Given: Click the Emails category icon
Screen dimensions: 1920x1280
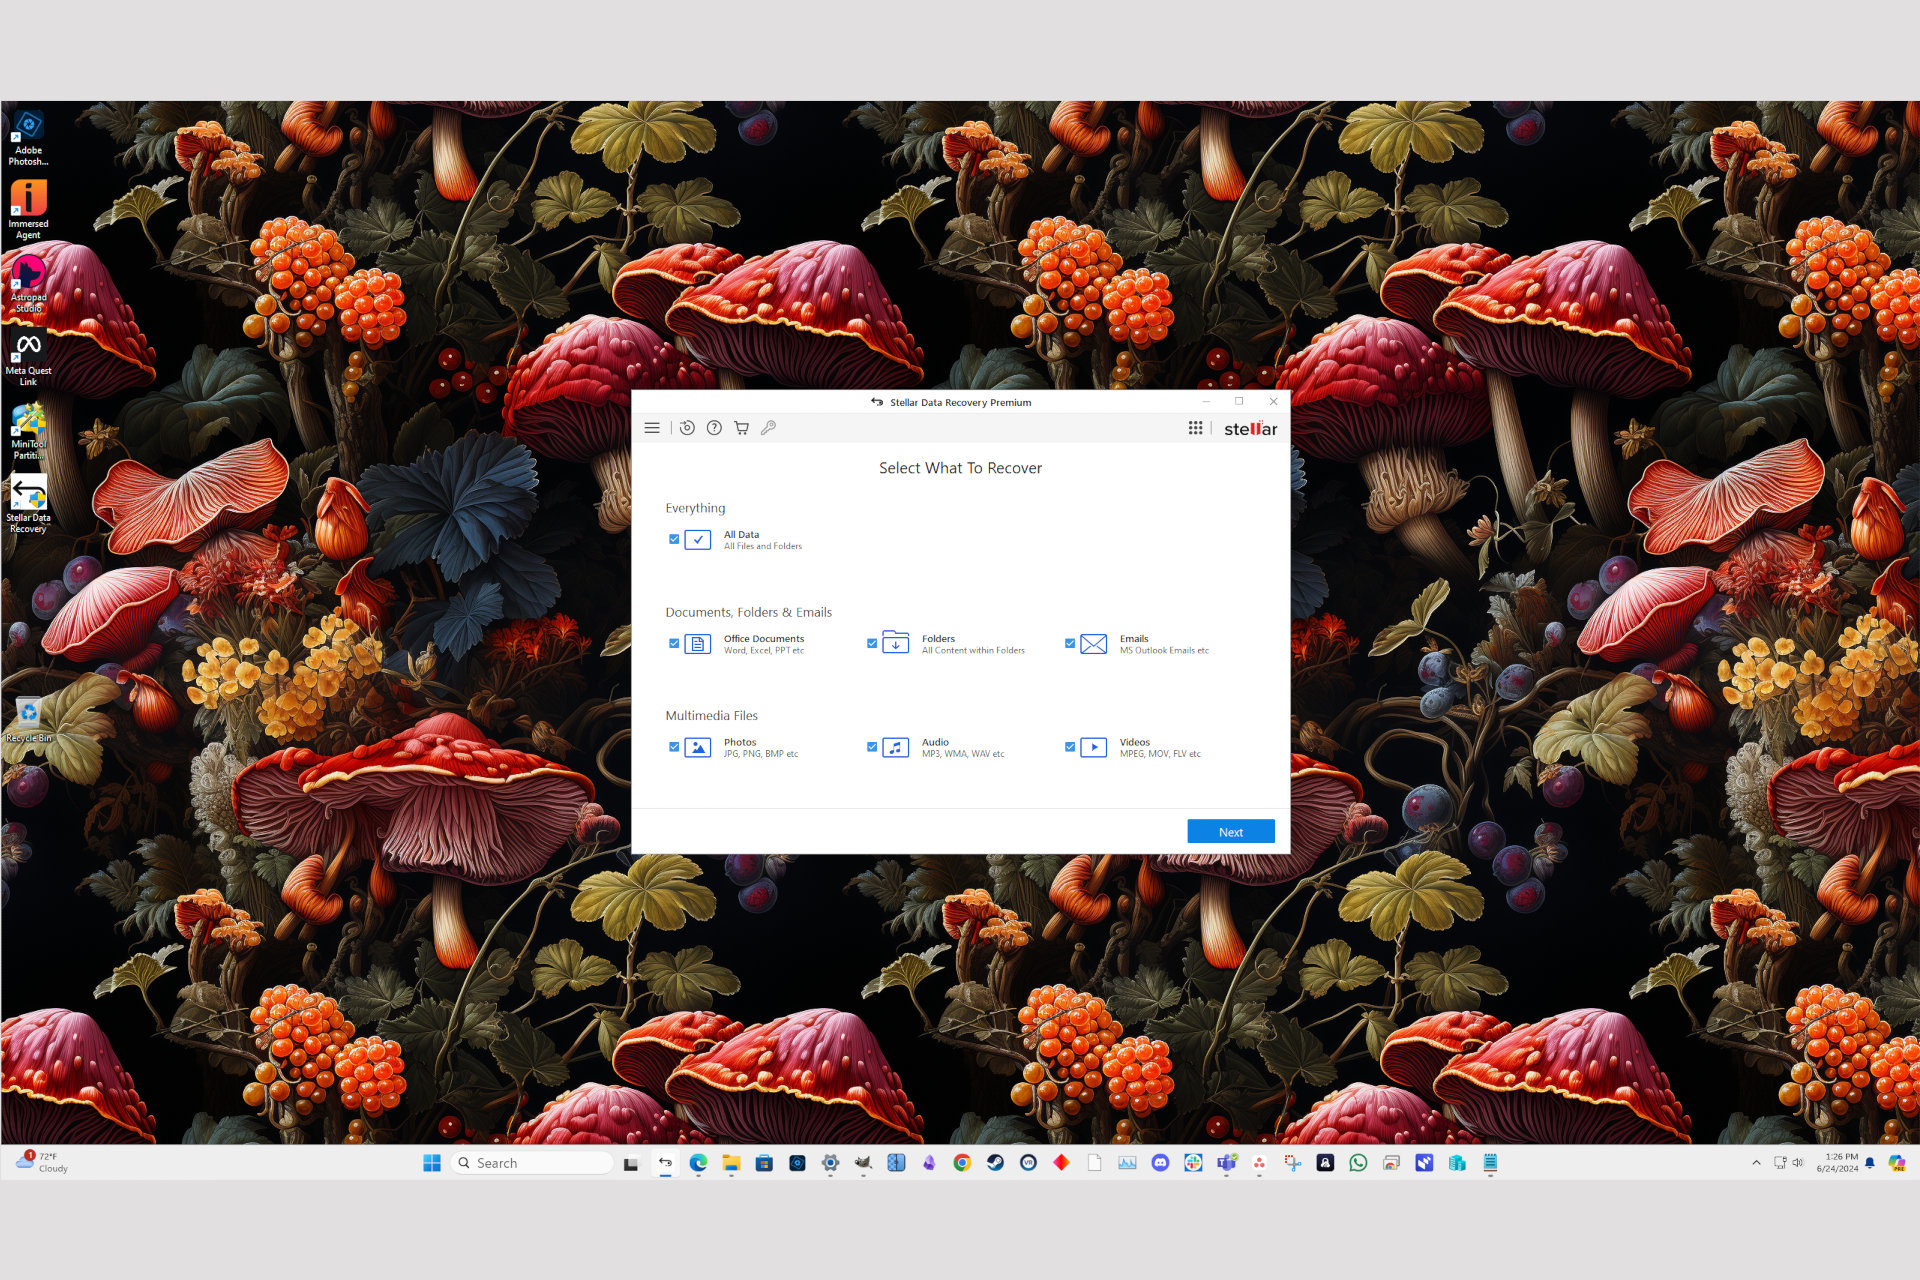Looking at the screenshot, I should (1090, 643).
